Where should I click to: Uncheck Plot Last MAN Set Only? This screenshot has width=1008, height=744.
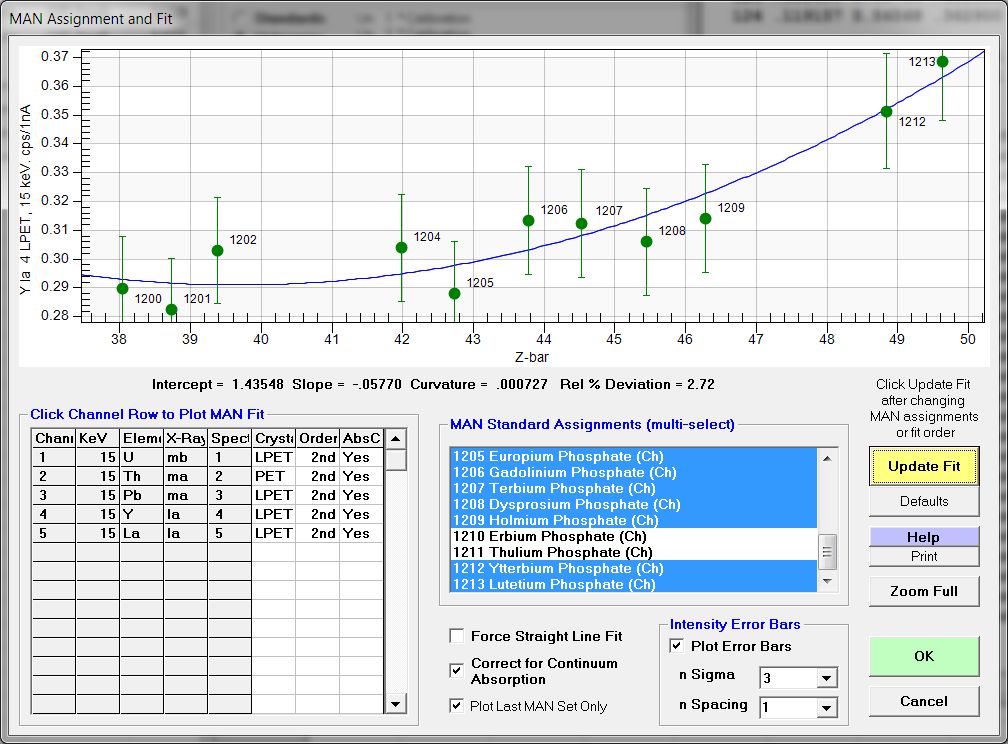click(457, 706)
